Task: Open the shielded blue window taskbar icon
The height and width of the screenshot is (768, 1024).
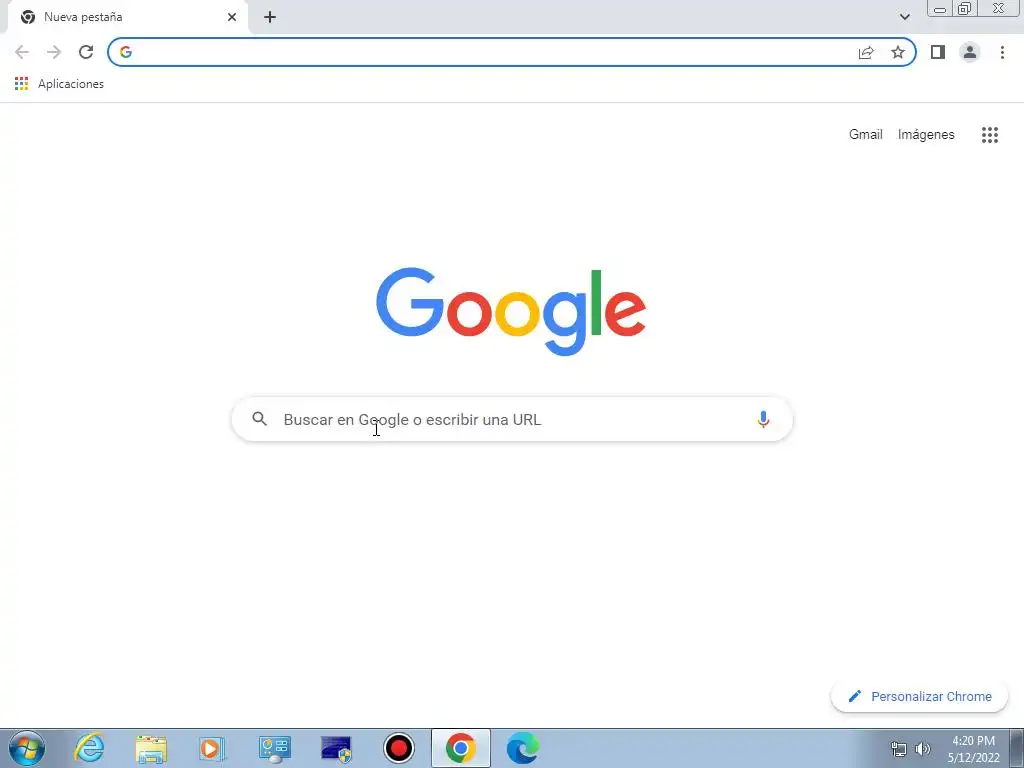Action: coord(336,748)
